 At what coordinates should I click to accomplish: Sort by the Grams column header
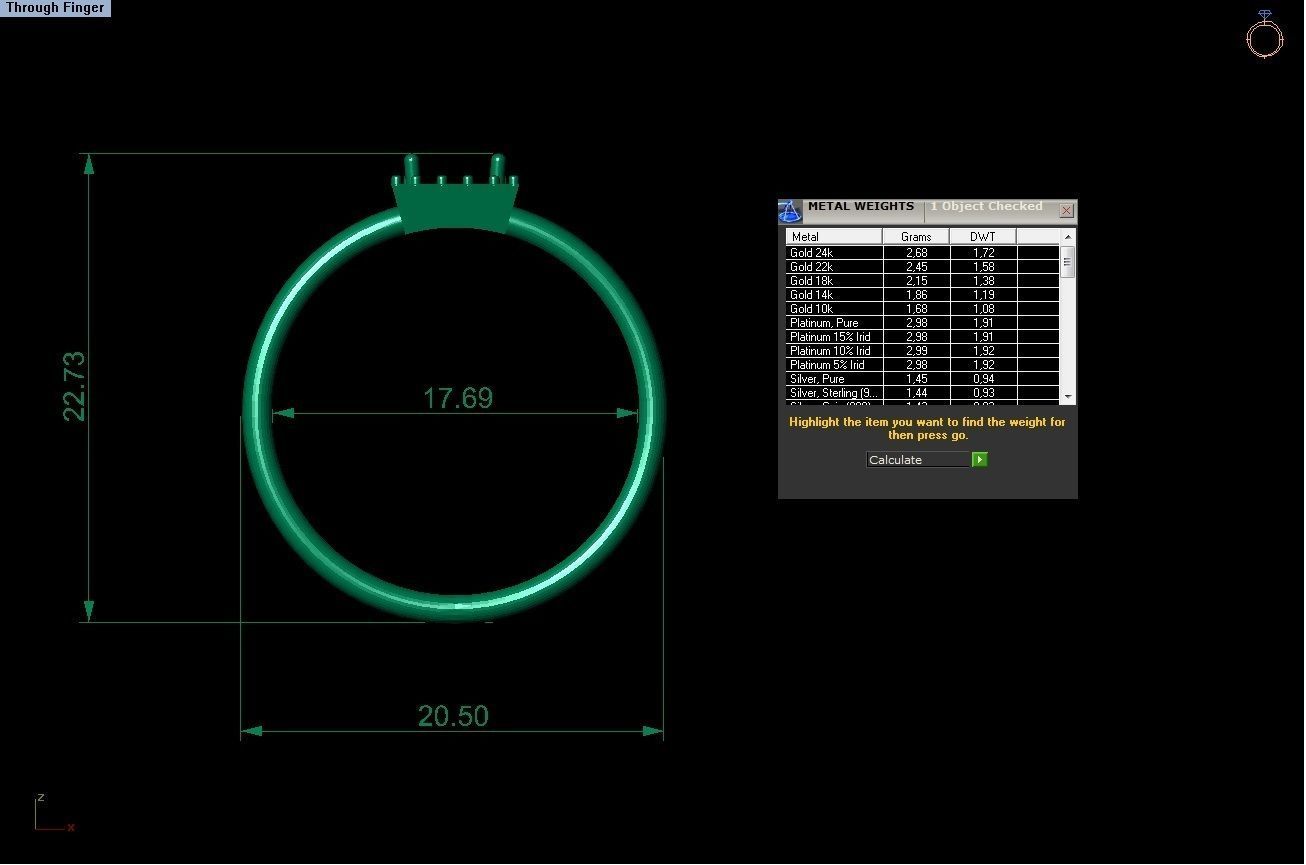click(916, 237)
